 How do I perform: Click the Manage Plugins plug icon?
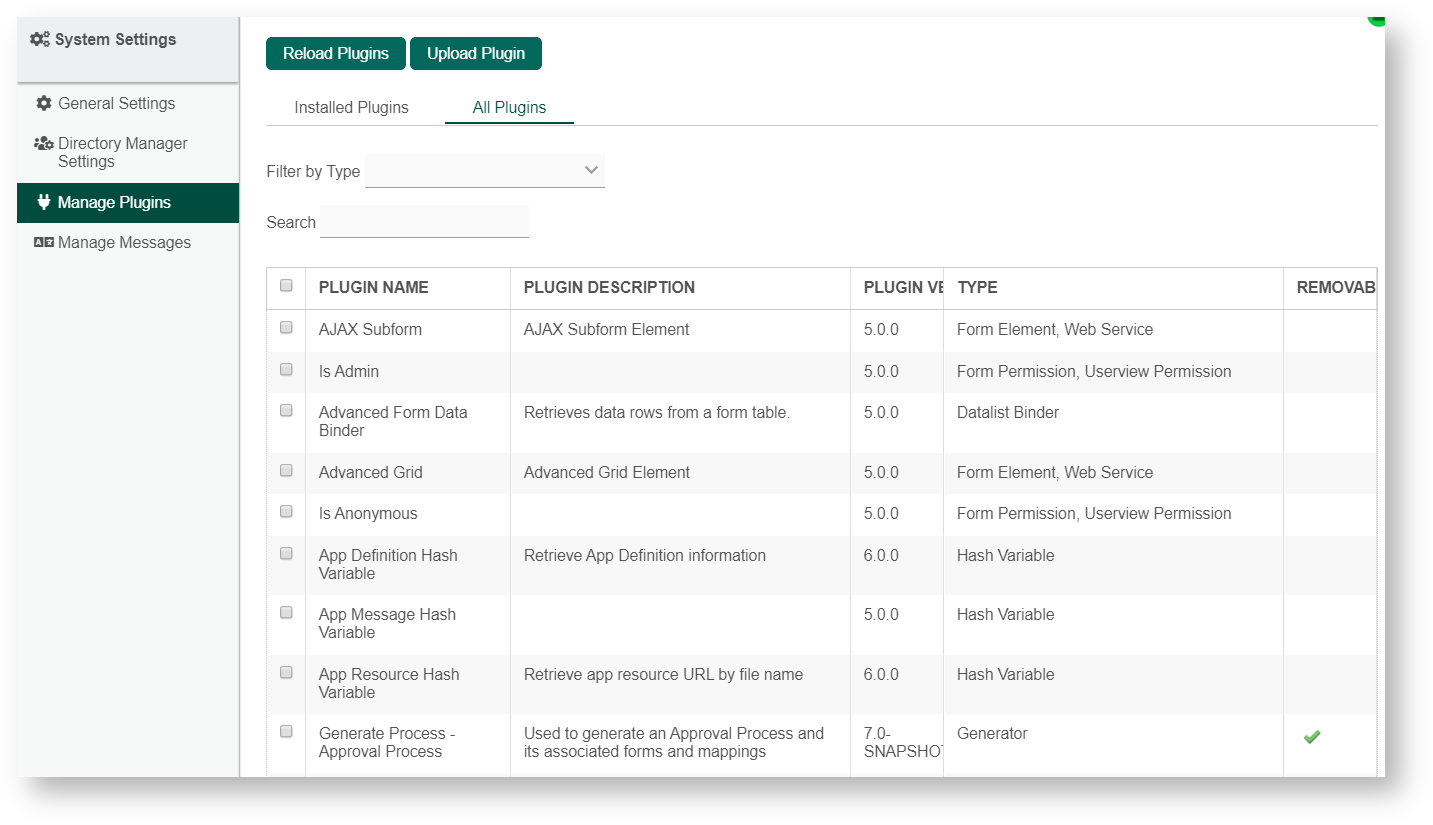coord(44,202)
